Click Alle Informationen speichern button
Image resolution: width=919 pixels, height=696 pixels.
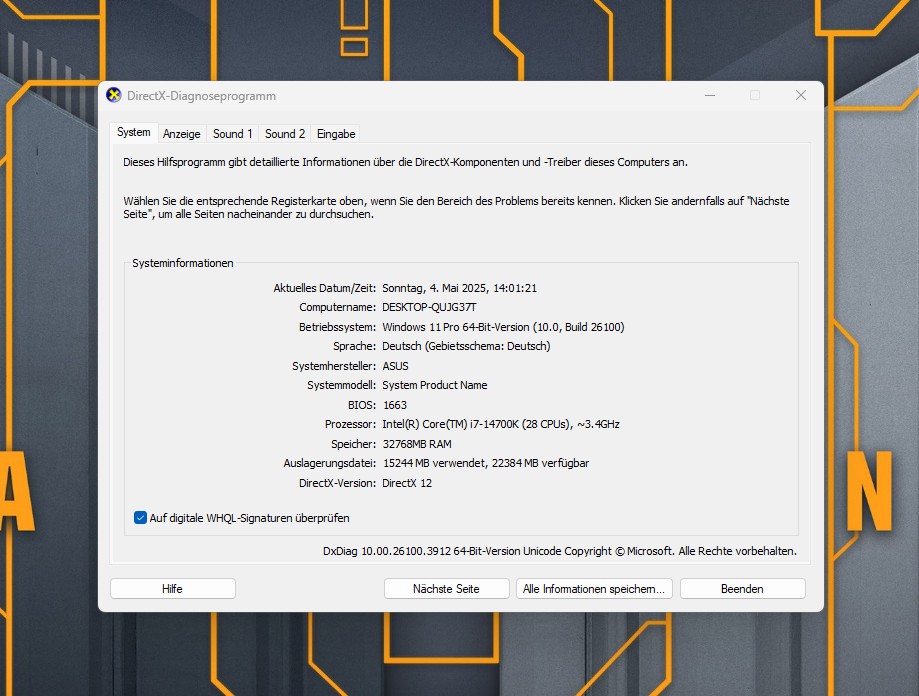point(594,589)
